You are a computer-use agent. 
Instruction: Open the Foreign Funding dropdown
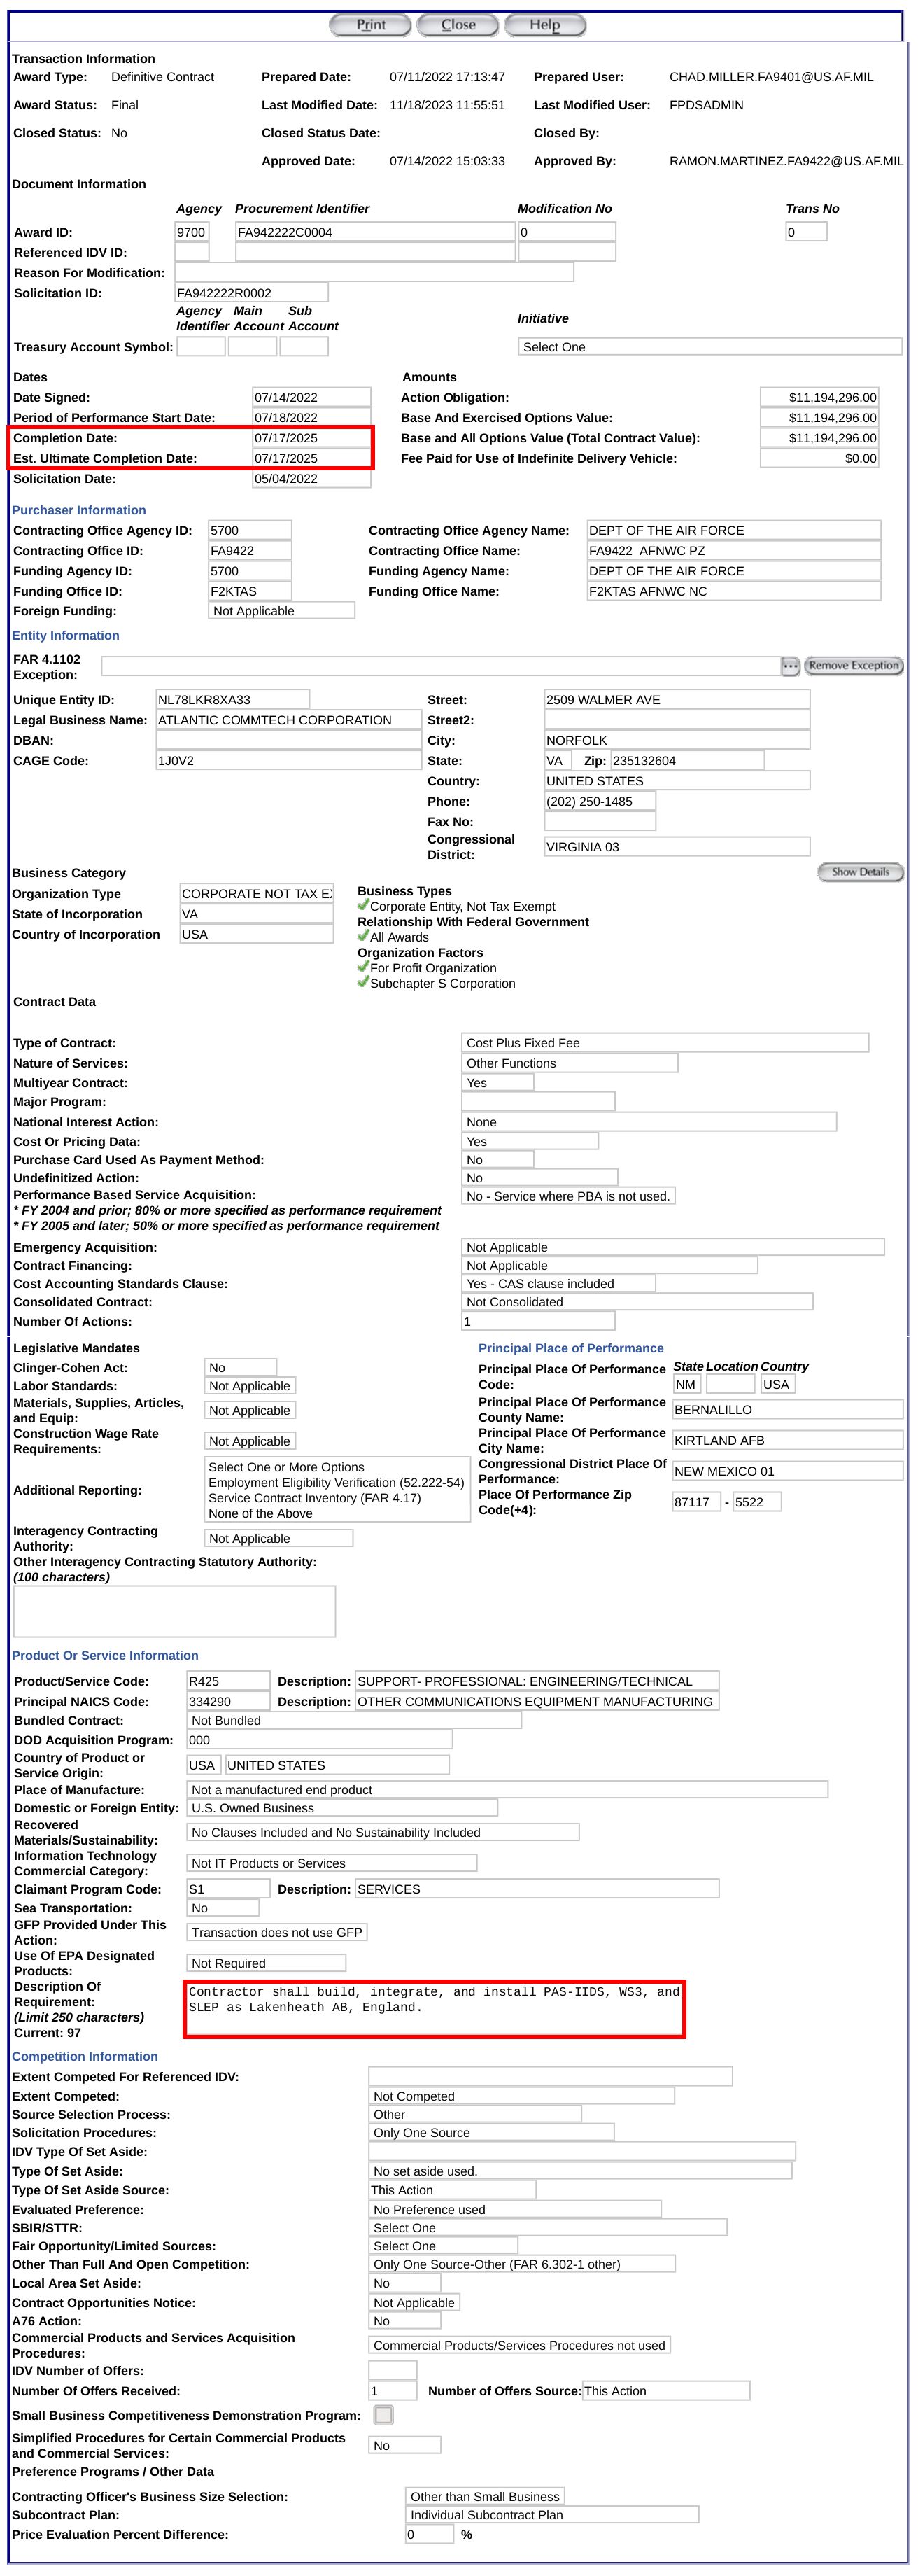coord(282,611)
